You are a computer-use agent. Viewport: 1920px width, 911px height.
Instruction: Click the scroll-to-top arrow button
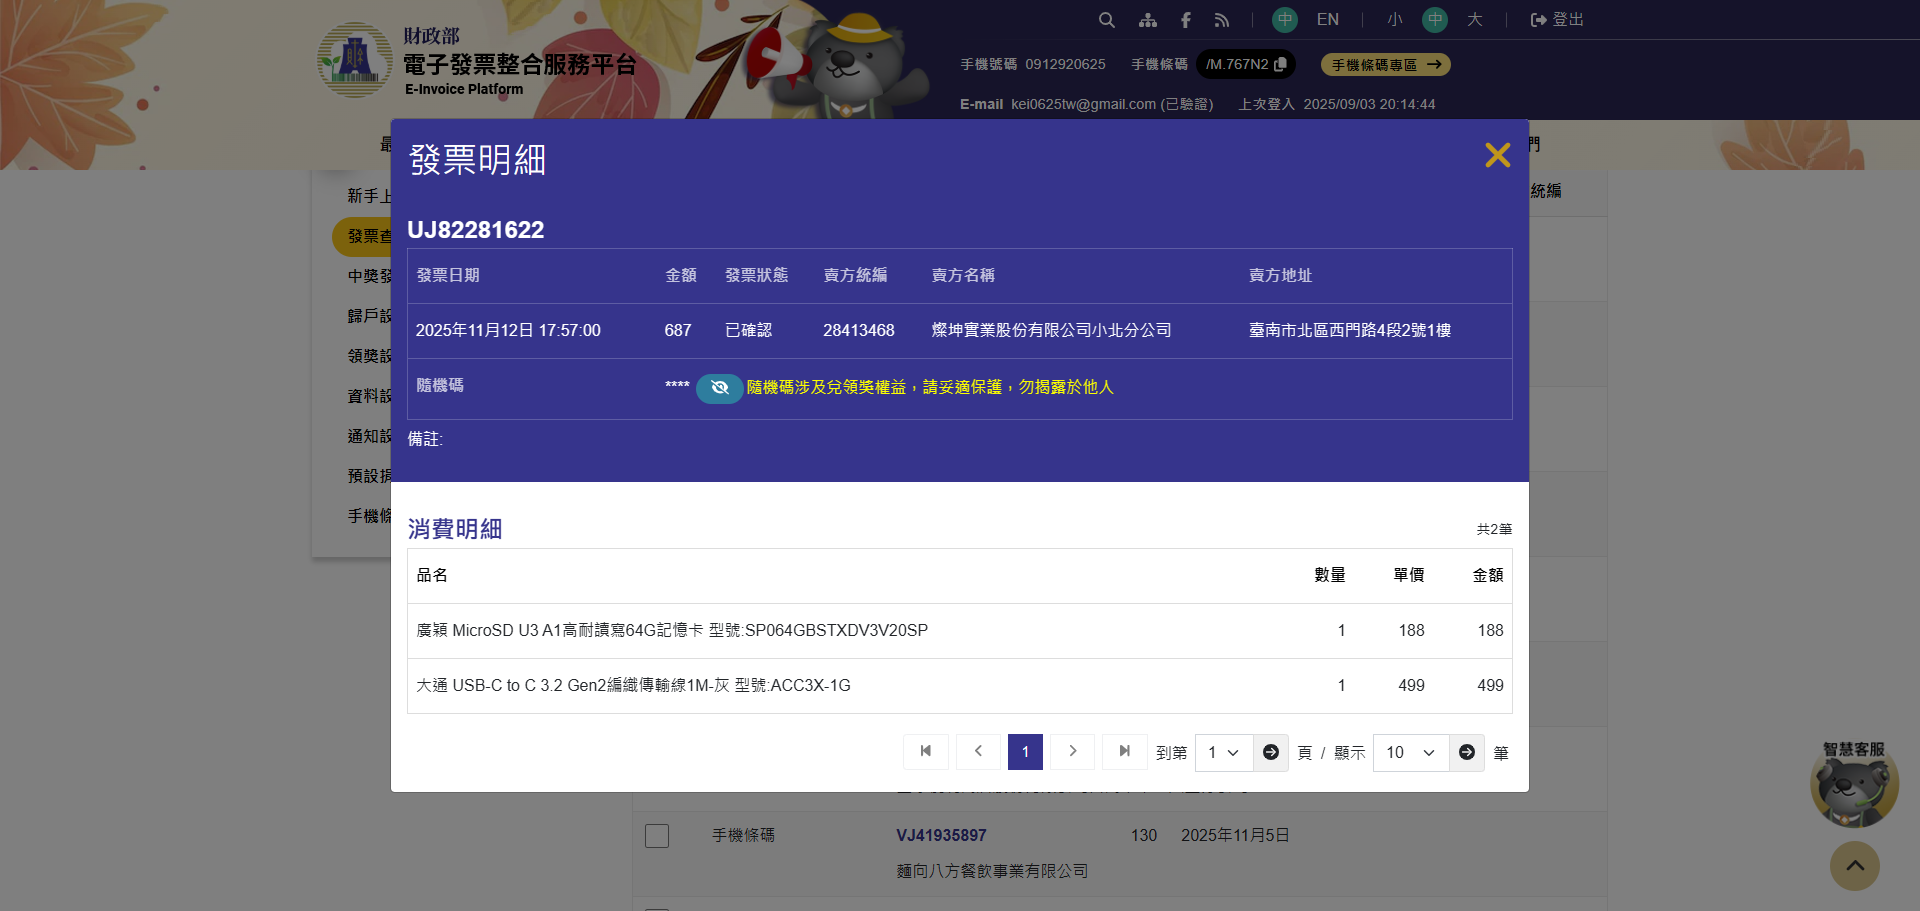1854,866
